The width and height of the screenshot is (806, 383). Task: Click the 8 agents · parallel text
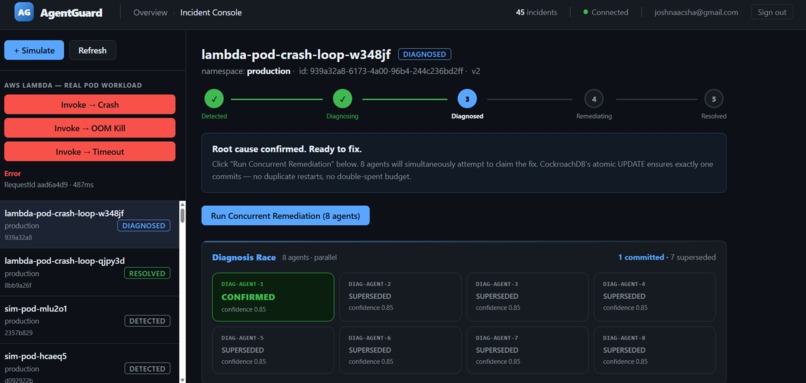tap(309, 257)
